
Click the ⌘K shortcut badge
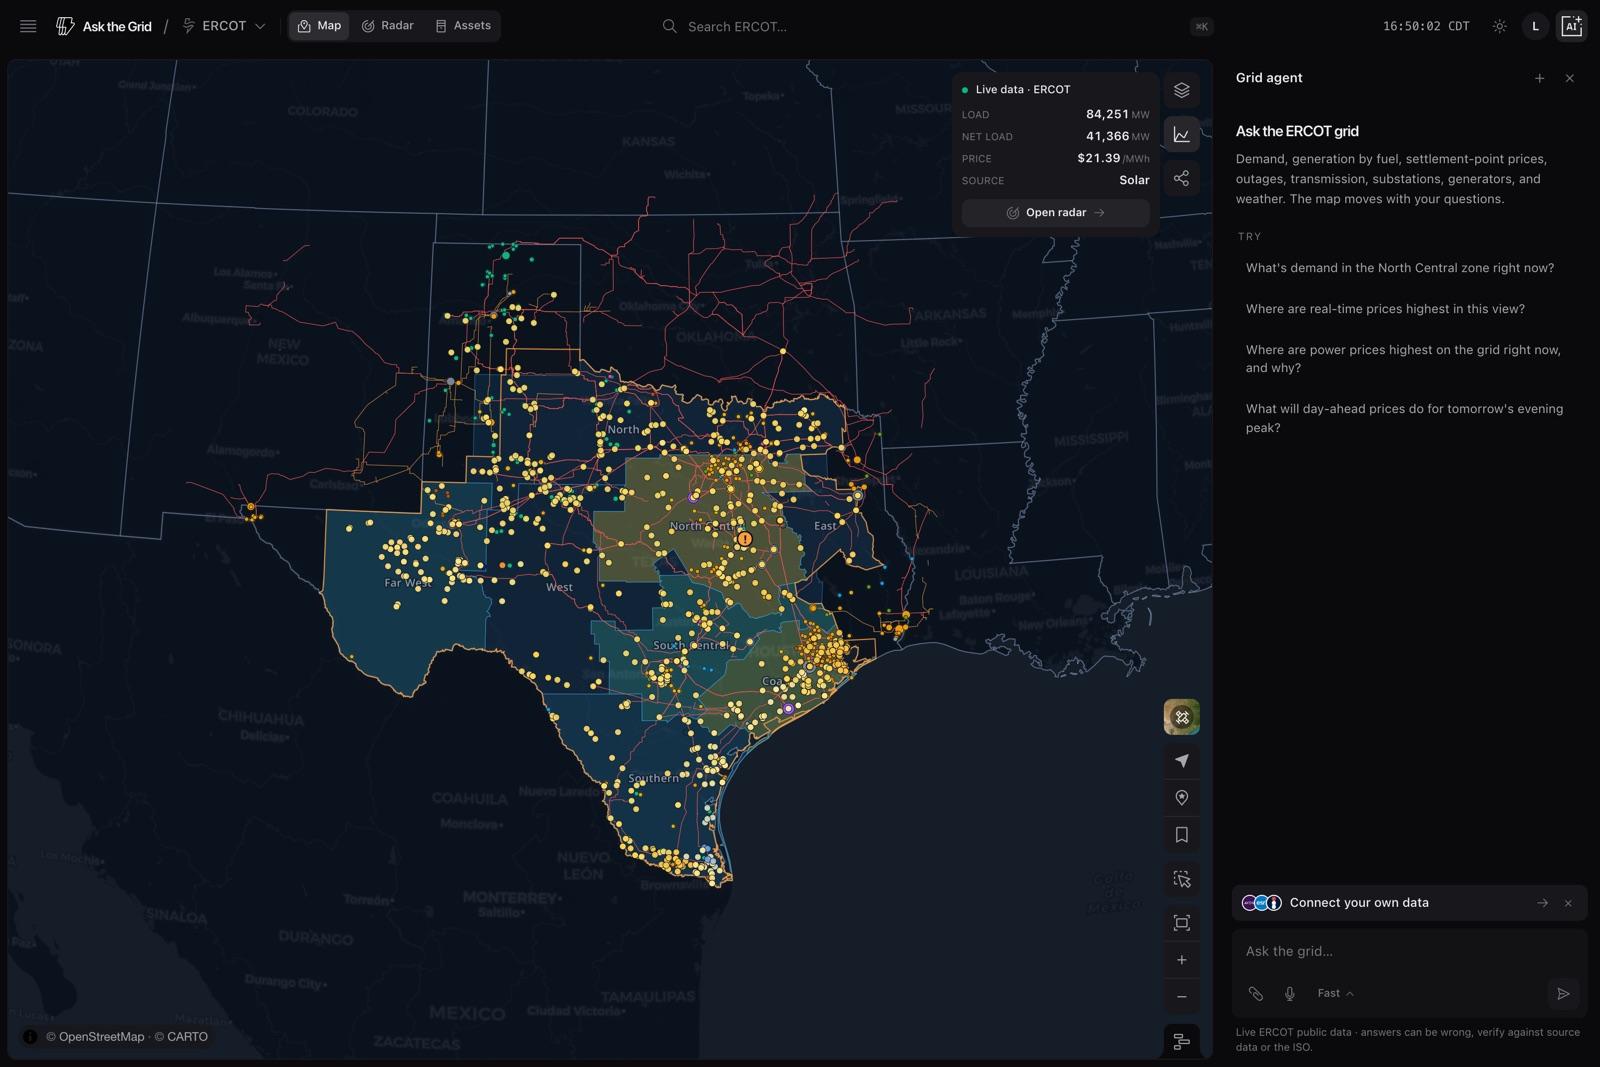1201,27
